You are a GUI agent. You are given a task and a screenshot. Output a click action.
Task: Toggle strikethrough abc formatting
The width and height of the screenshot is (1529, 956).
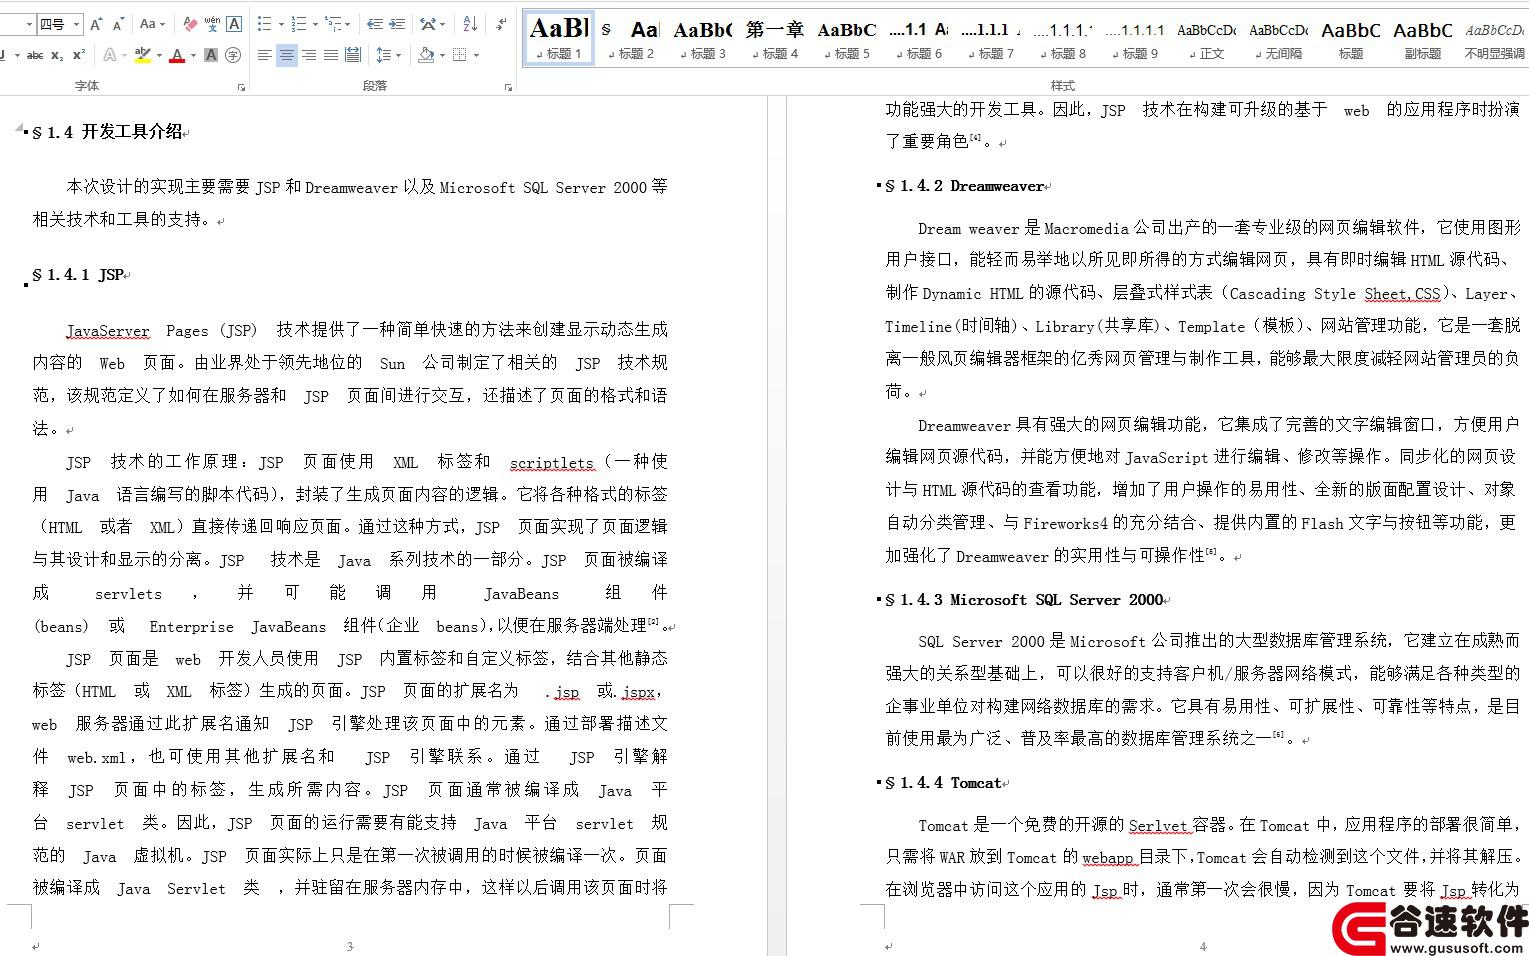[35, 55]
